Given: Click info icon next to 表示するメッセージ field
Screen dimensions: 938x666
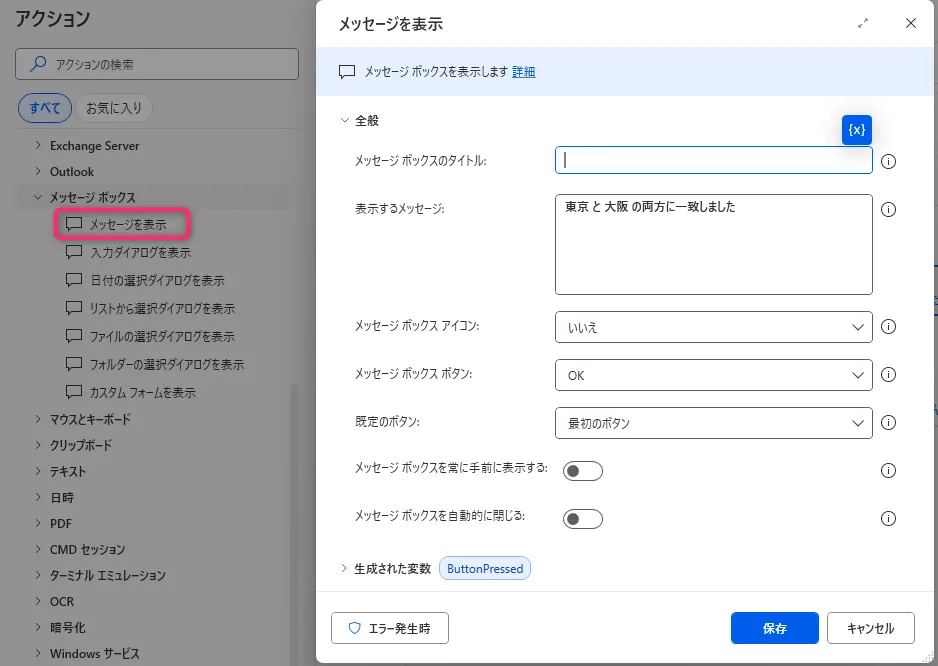Looking at the screenshot, I should click(x=888, y=210).
